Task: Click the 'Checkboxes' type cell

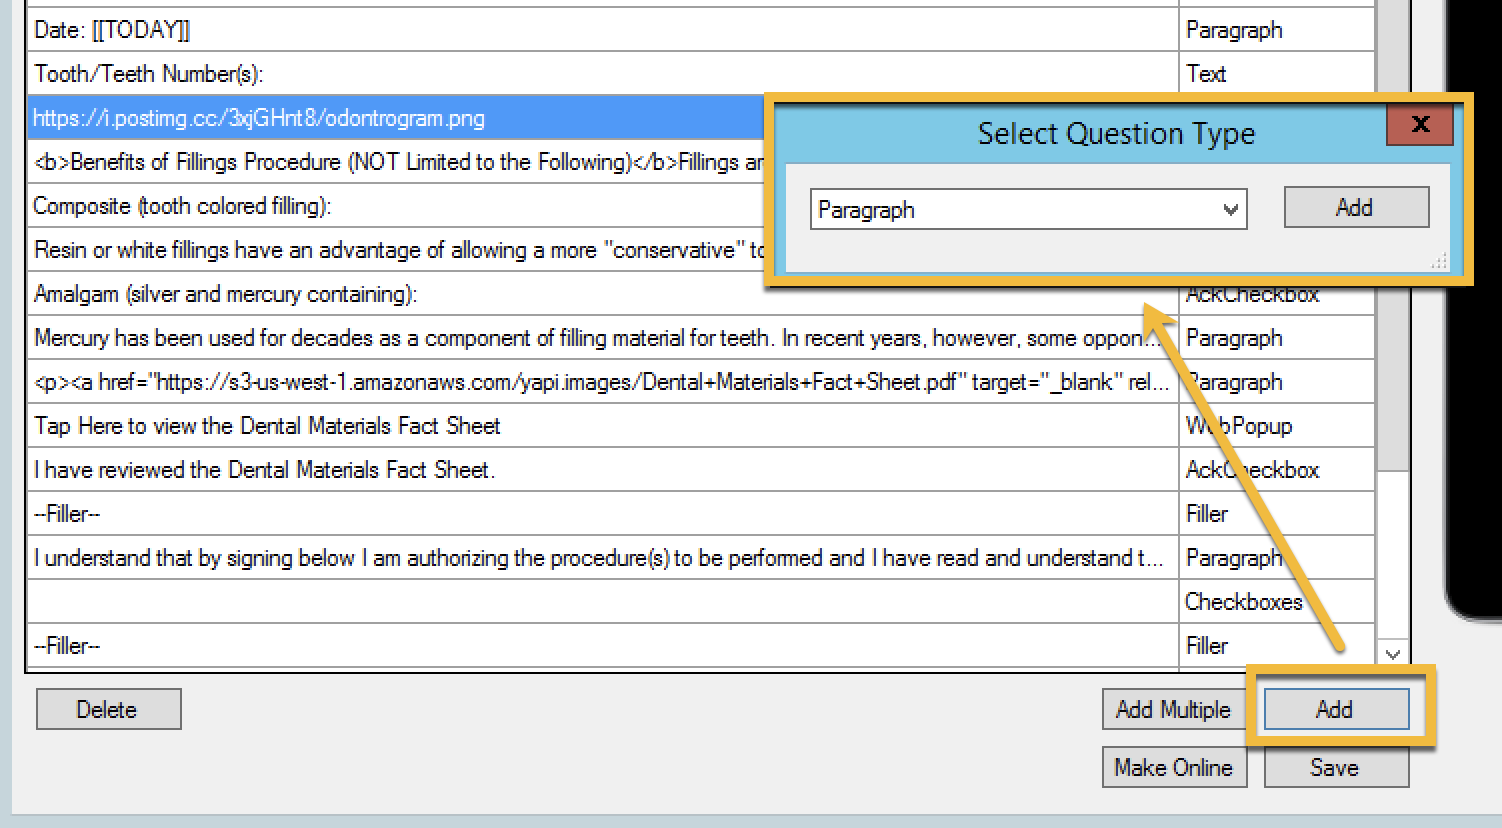Action: click(x=1276, y=602)
